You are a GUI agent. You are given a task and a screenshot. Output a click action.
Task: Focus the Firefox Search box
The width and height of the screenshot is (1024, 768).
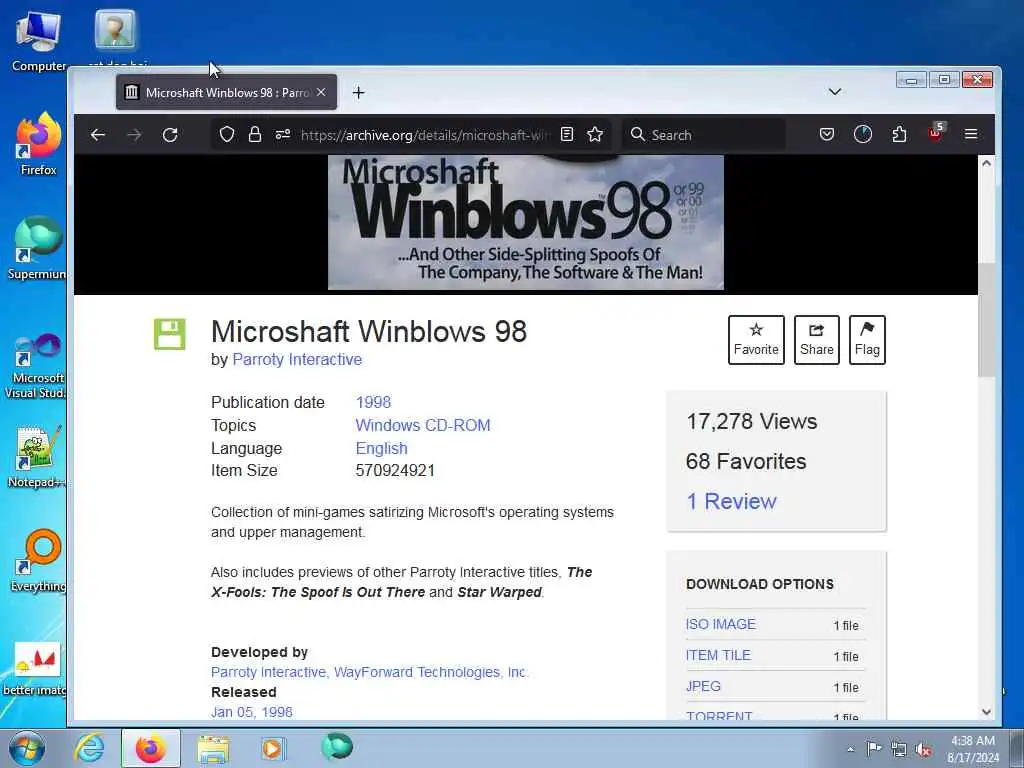pyautogui.click(x=704, y=135)
